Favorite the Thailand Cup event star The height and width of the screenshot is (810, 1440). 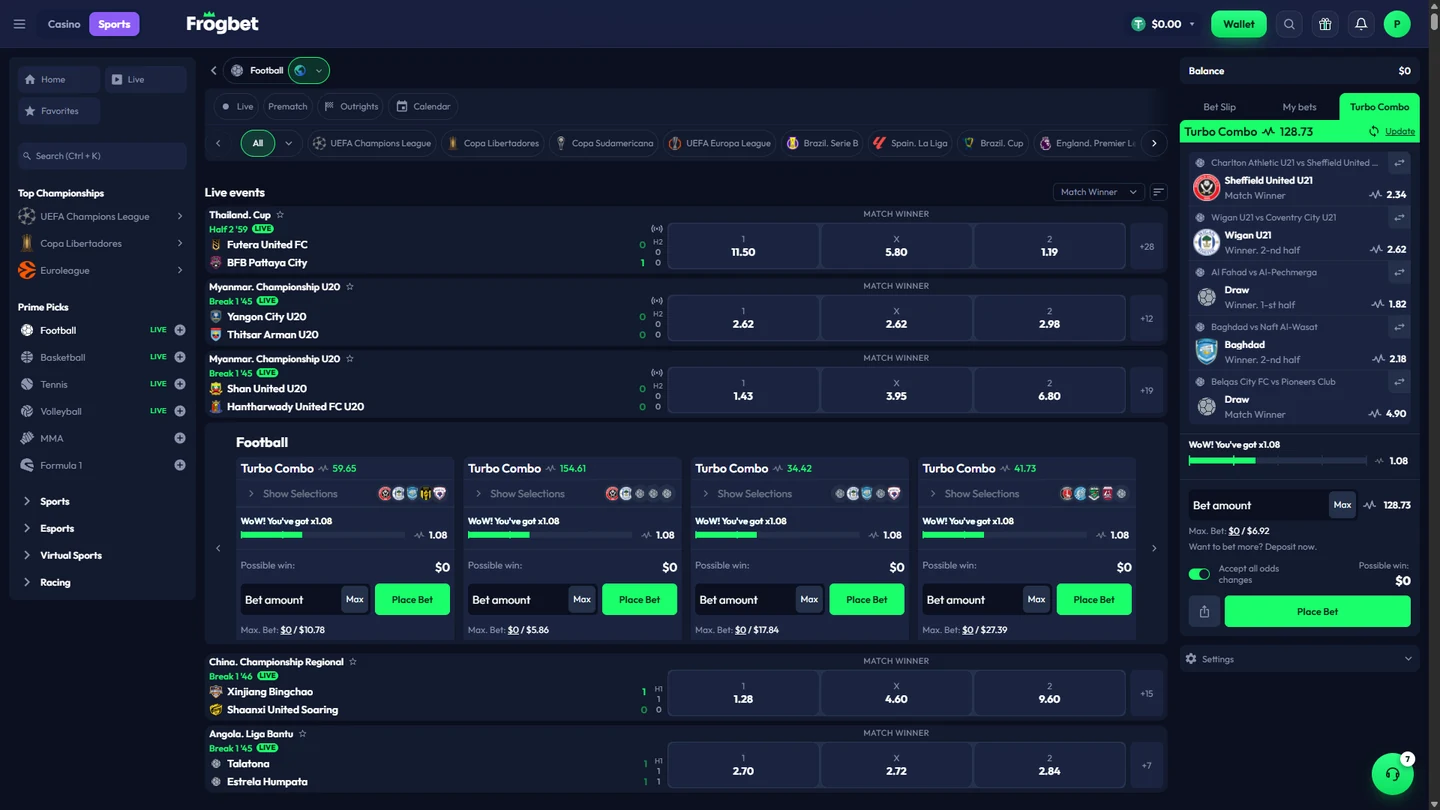(280, 215)
